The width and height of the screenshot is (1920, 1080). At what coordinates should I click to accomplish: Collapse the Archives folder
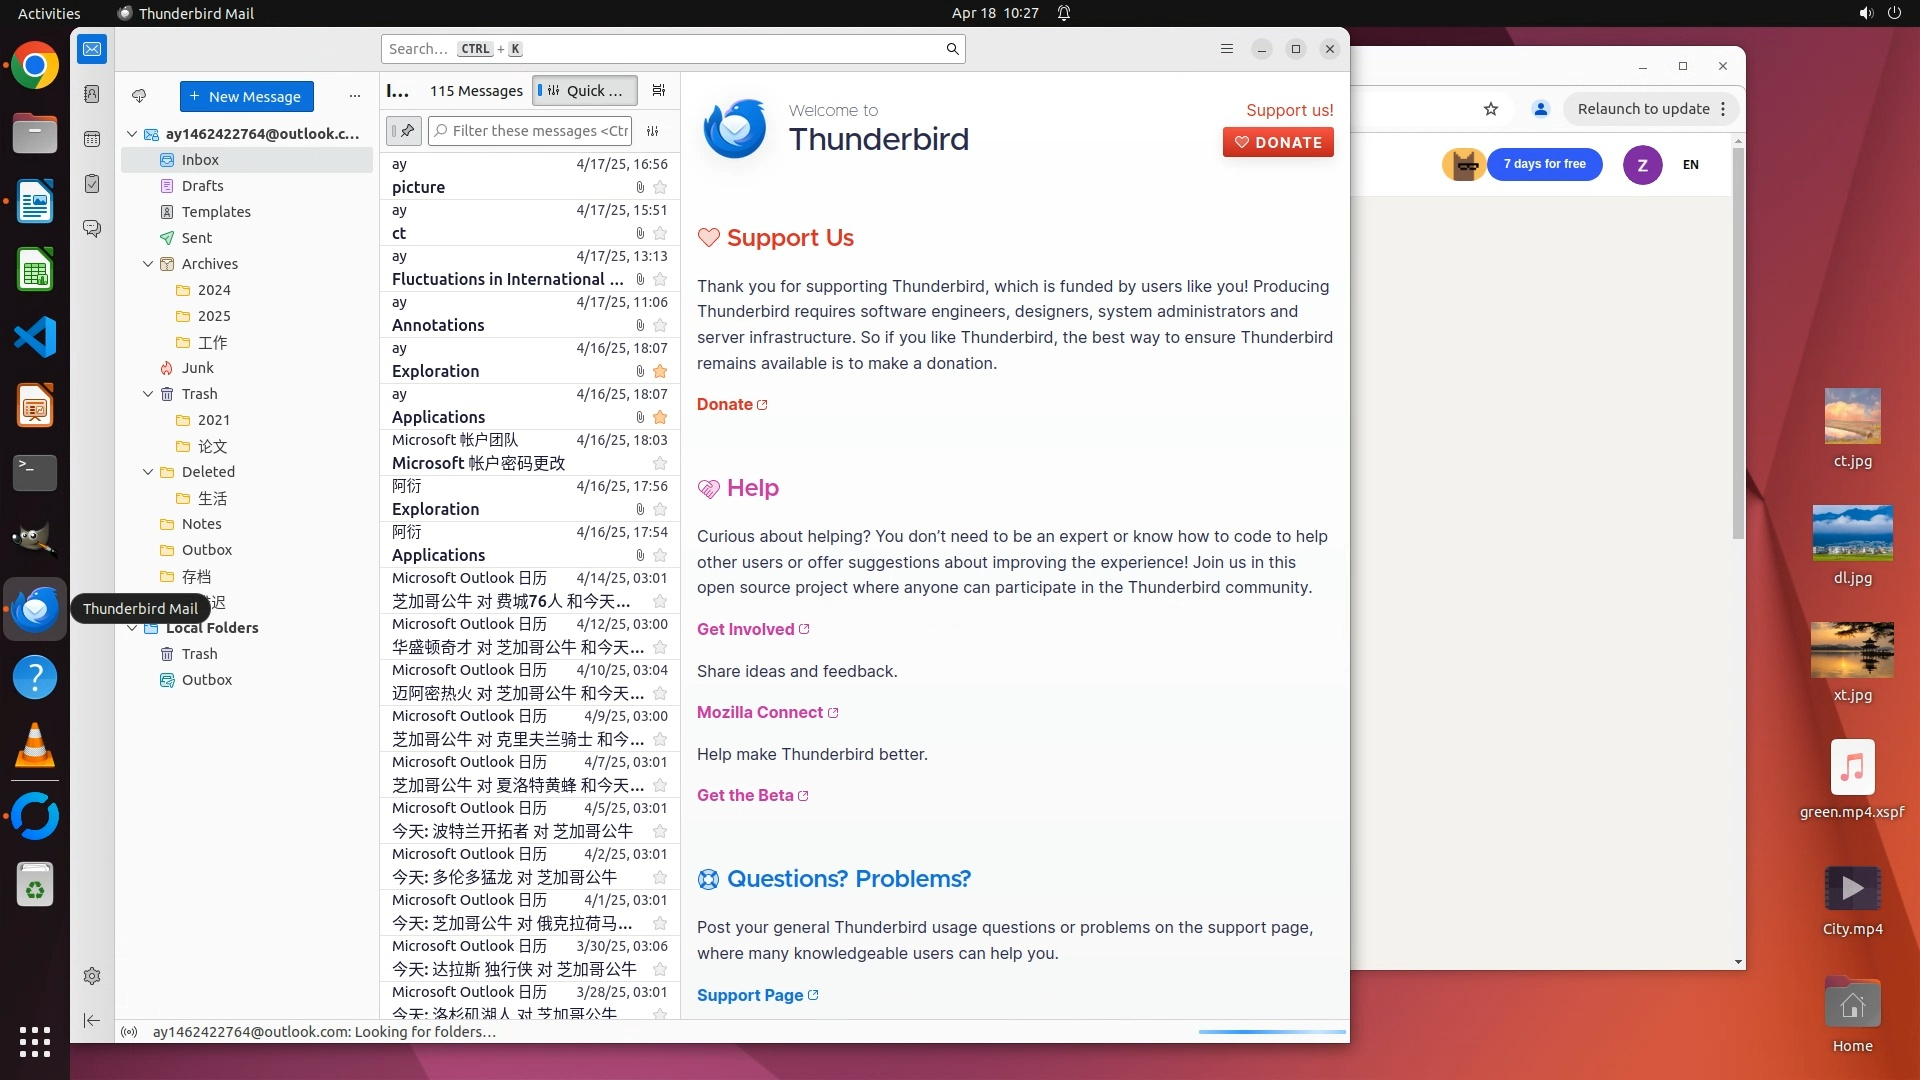coord(148,264)
